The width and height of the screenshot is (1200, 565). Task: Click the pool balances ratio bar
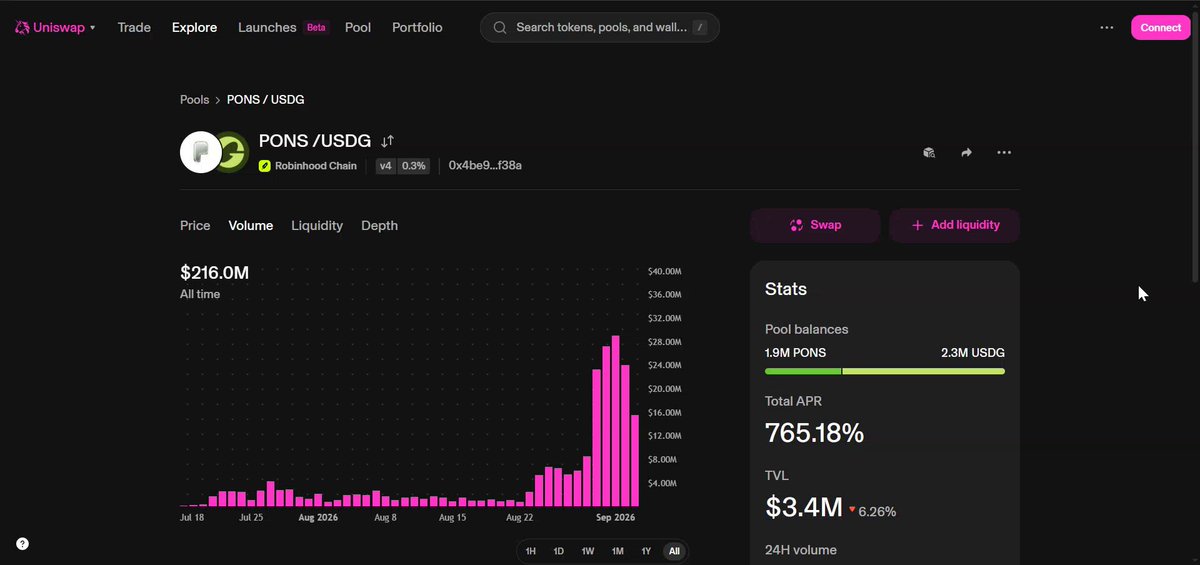[885, 371]
